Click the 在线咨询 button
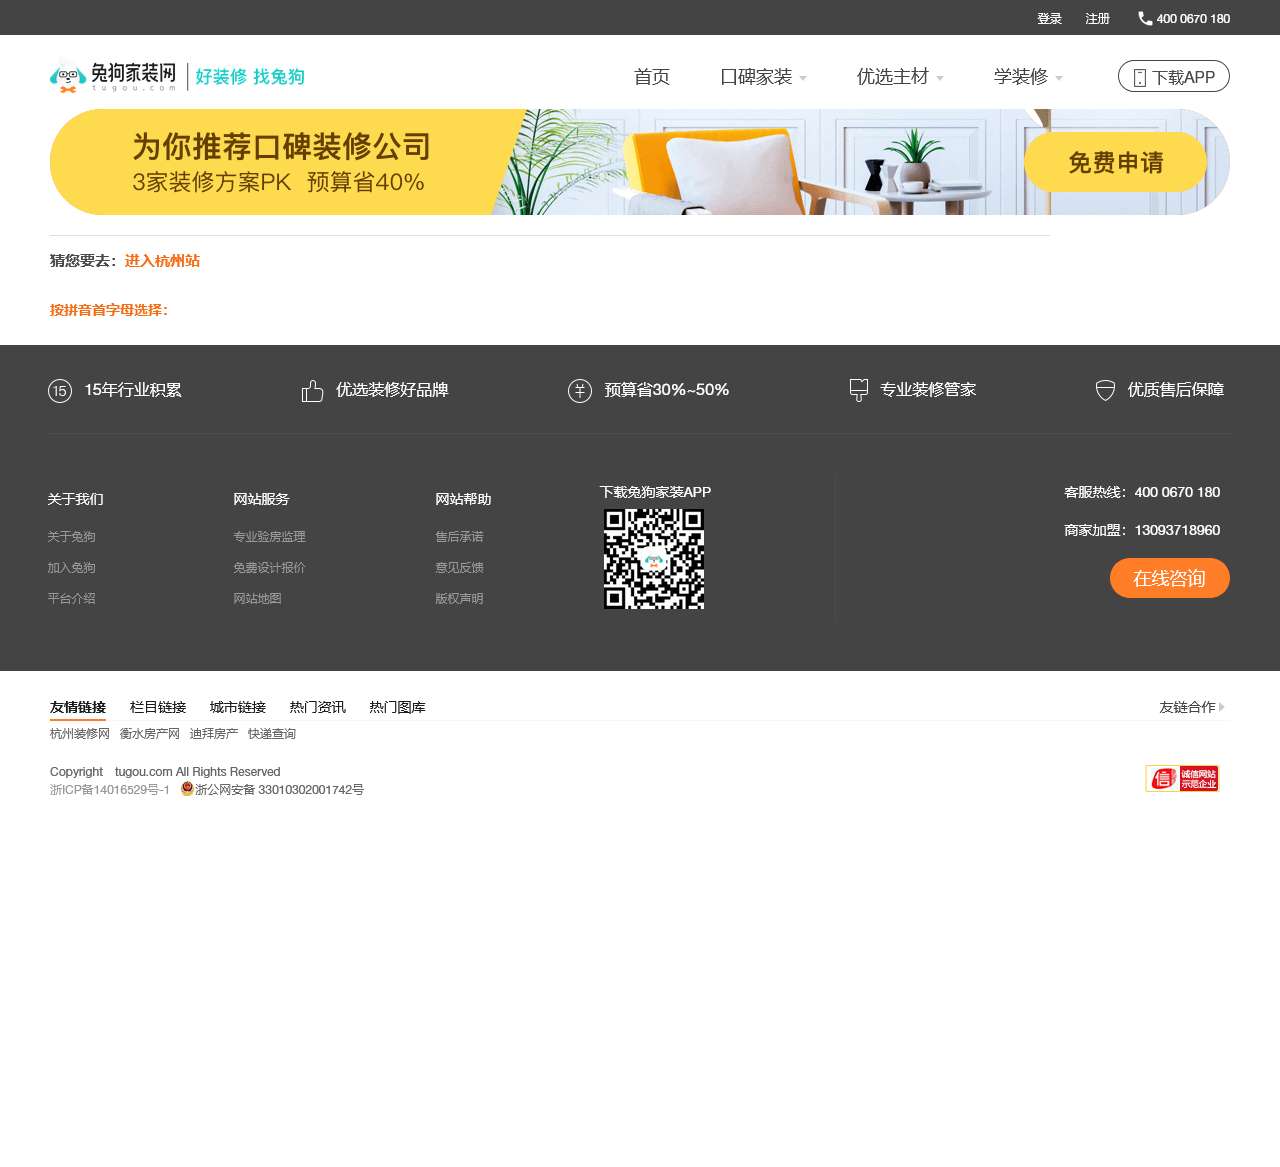 pos(1170,578)
